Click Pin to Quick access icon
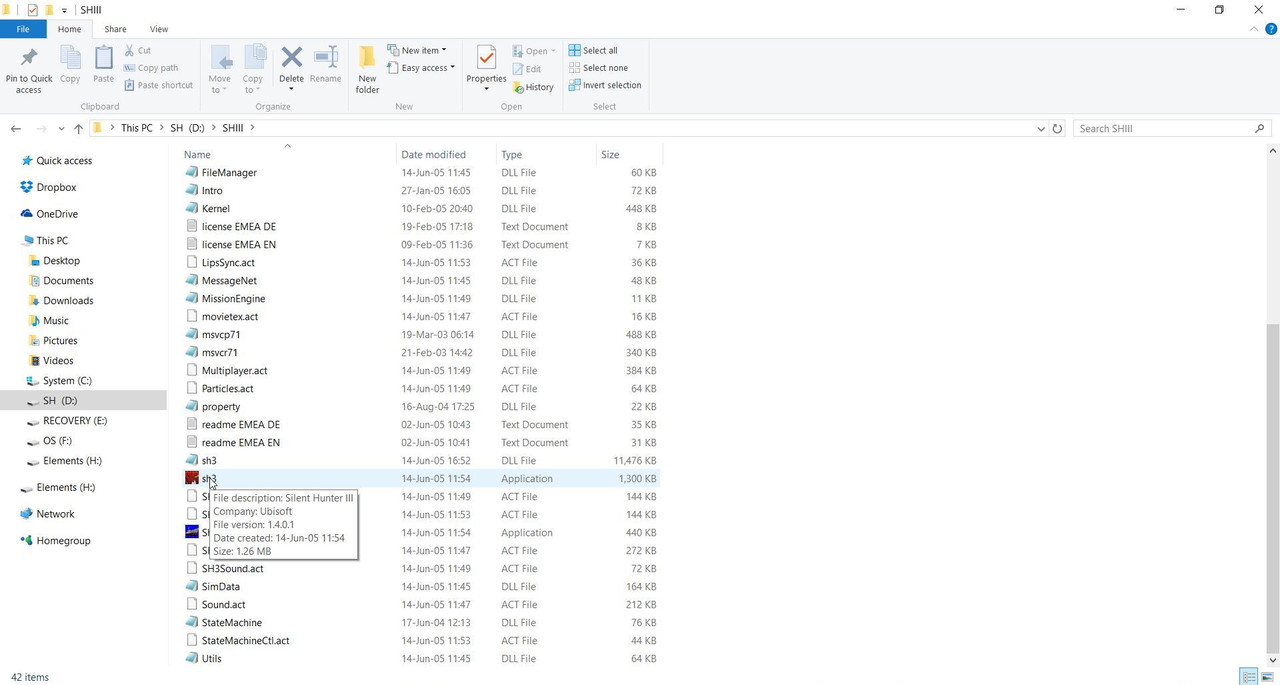Viewport: 1280px width, 685px height. [29, 58]
